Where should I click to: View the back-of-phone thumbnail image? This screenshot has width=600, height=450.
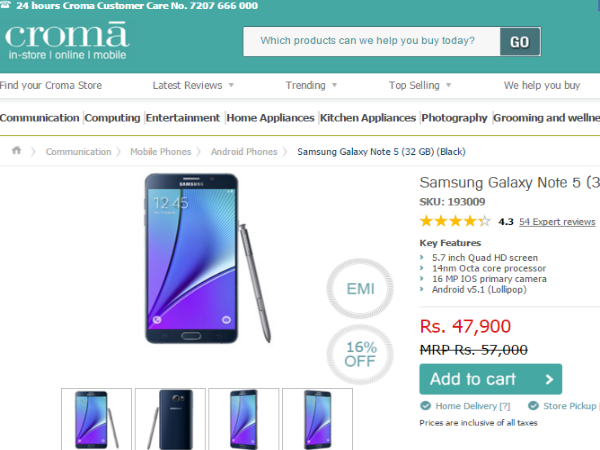point(170,419)
